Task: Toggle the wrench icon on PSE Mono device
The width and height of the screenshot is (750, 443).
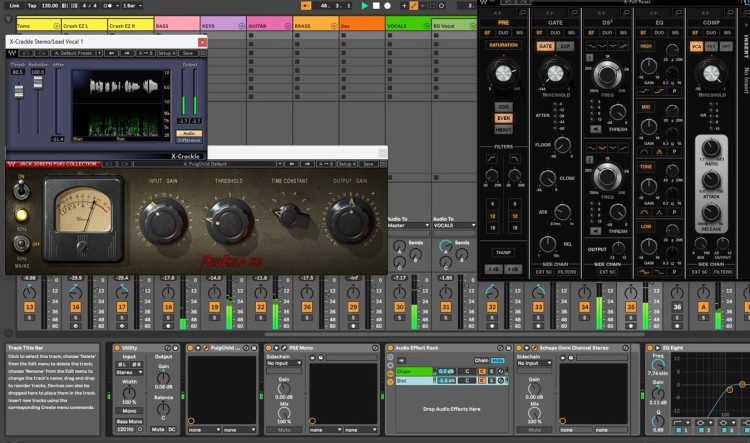Action: click(284, 348)
